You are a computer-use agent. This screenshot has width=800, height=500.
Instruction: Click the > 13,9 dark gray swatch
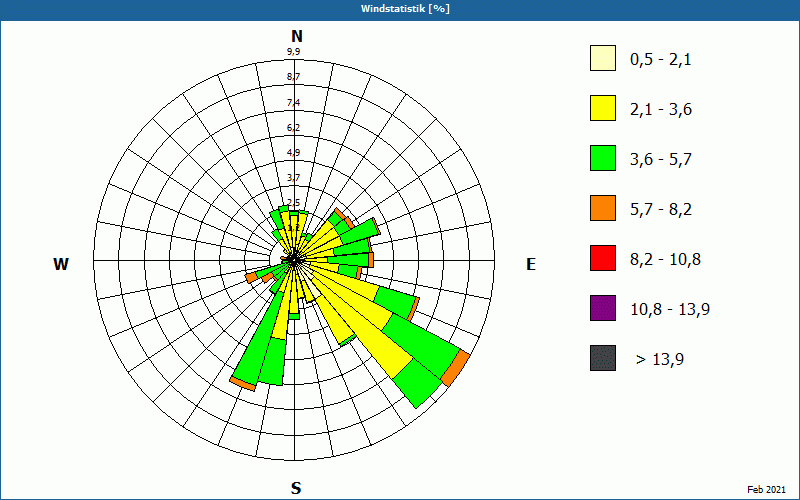pyautogui.click(x=603, y=358)
